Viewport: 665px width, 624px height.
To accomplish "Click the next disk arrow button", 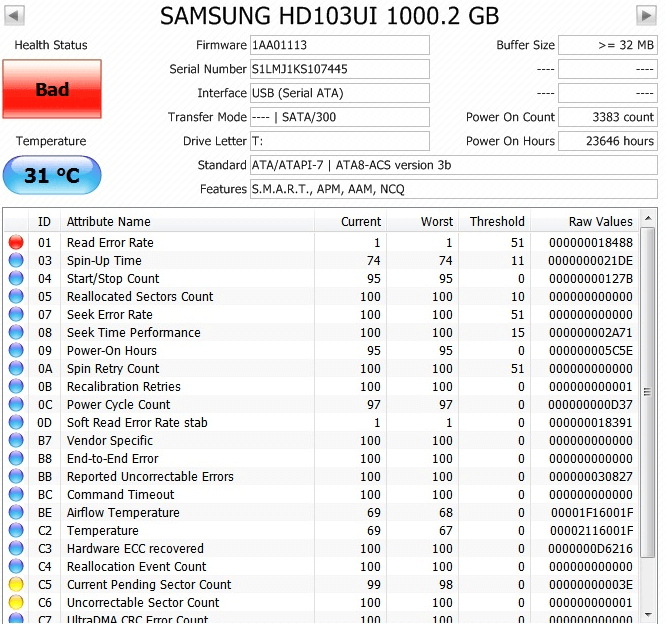I will (x=646, y=15).
